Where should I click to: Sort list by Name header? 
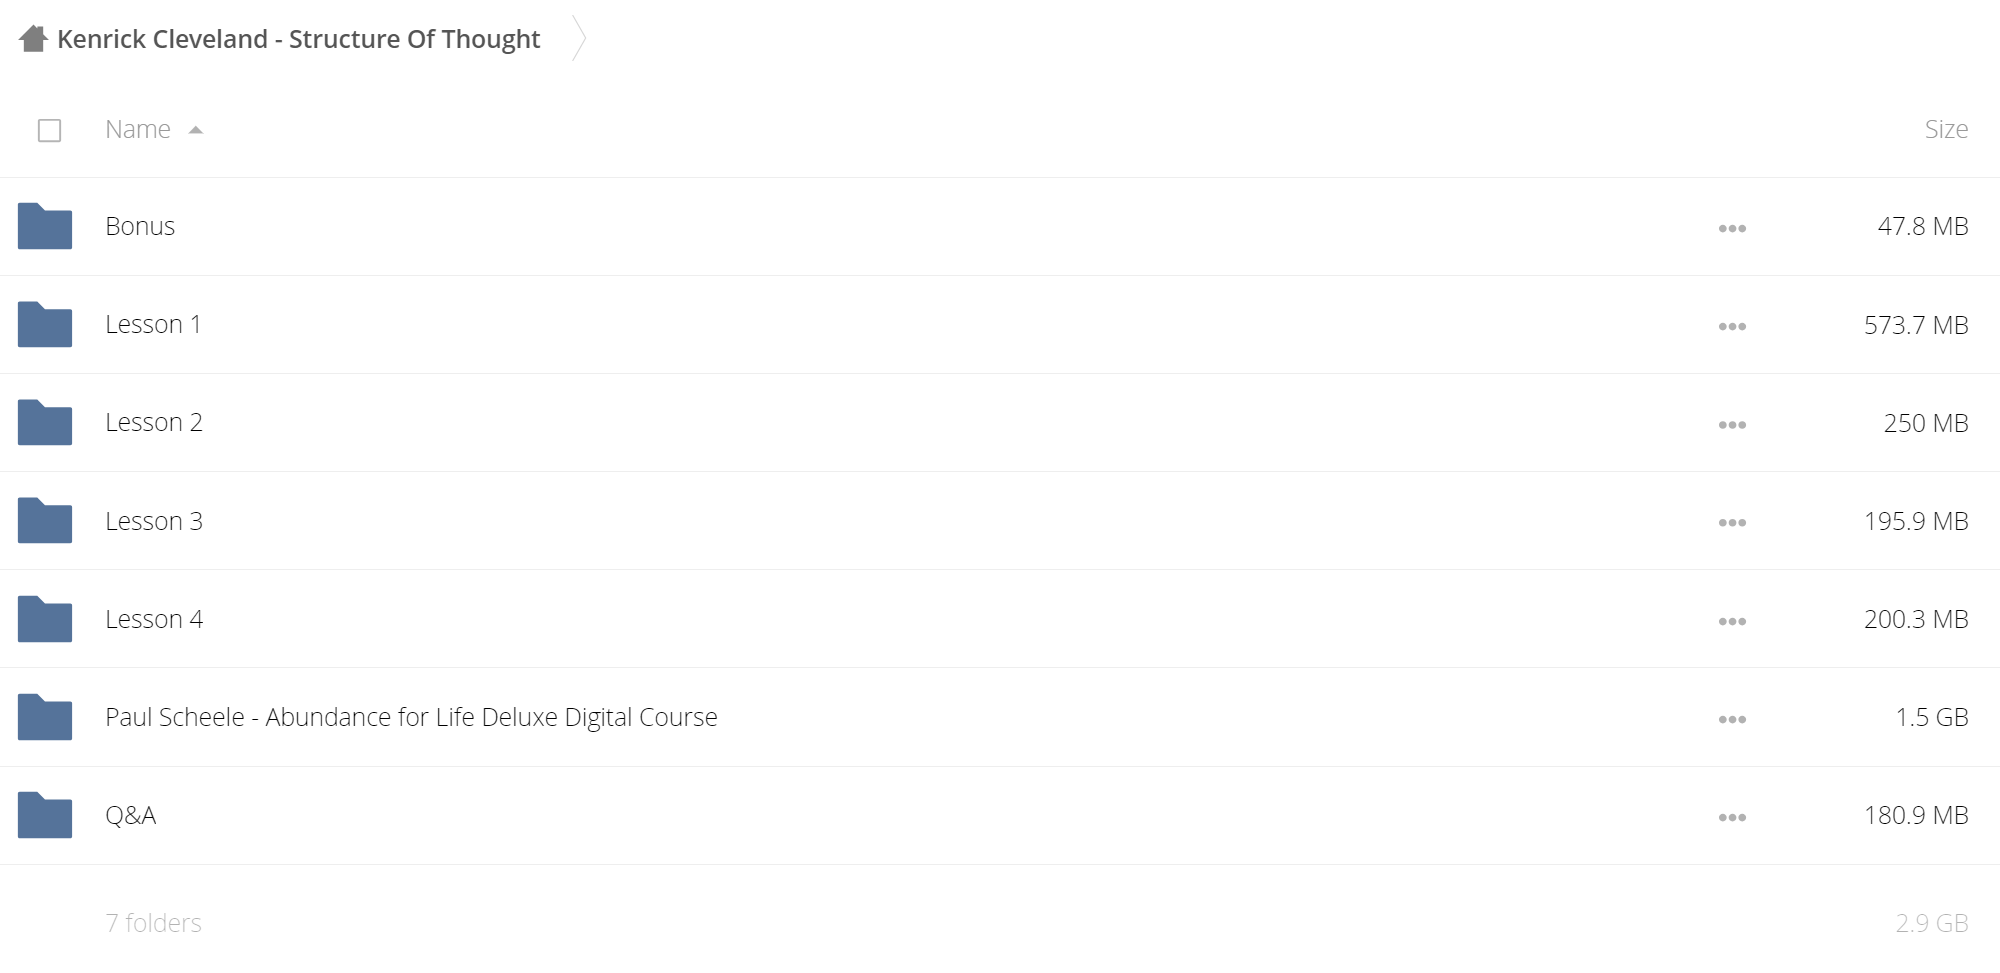(x=138, y=129)
